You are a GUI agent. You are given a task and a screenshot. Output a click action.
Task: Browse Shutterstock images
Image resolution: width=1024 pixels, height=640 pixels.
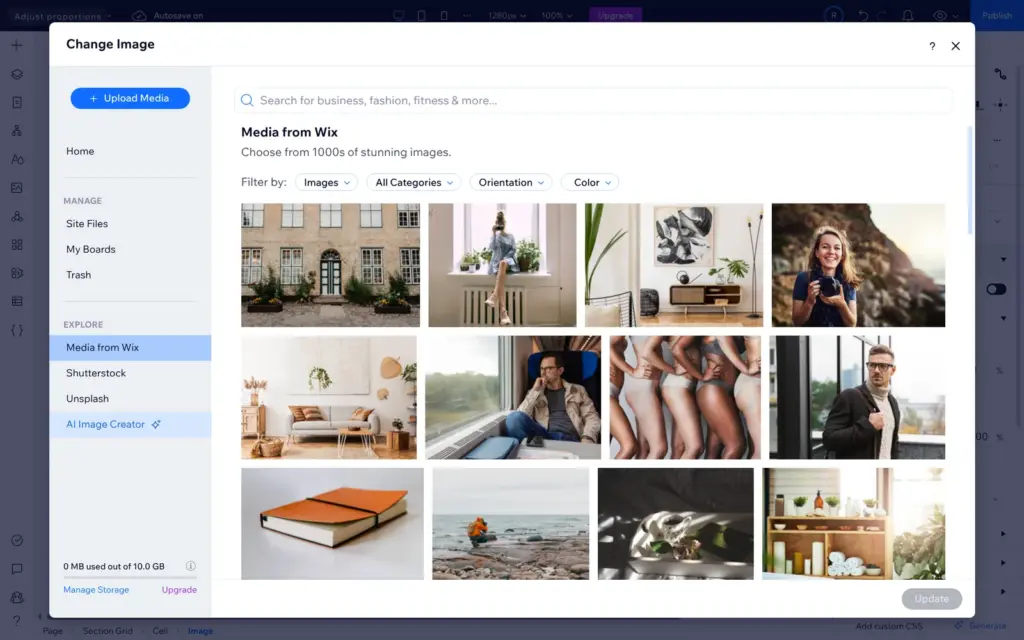click(96, 373)
